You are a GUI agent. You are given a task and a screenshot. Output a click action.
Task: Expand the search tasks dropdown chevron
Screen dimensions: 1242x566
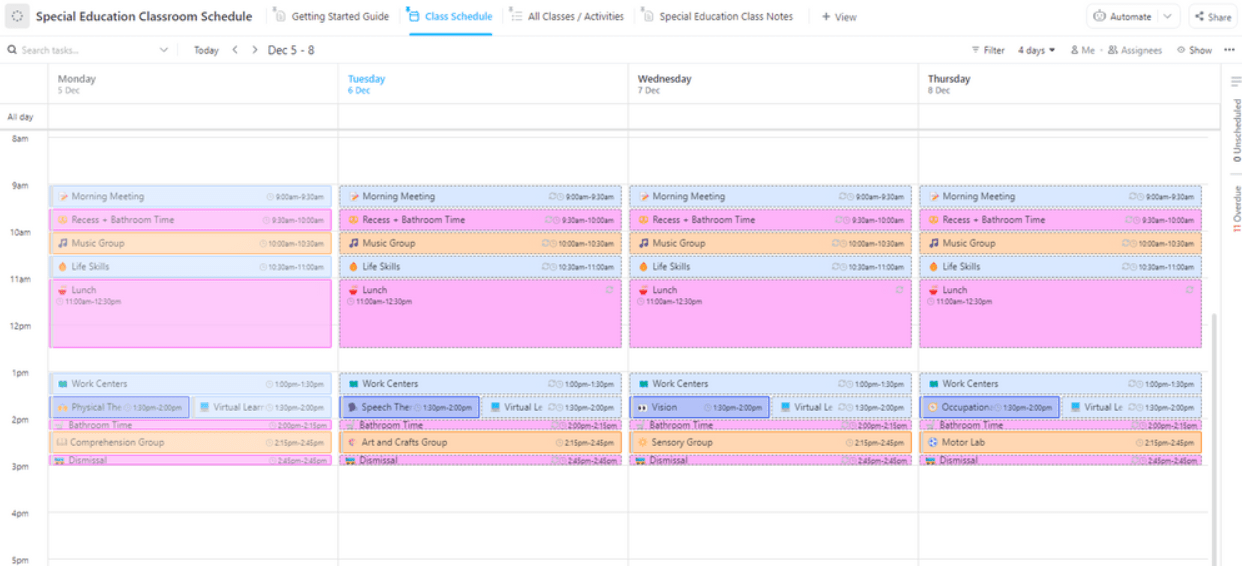tap(164, 50)
